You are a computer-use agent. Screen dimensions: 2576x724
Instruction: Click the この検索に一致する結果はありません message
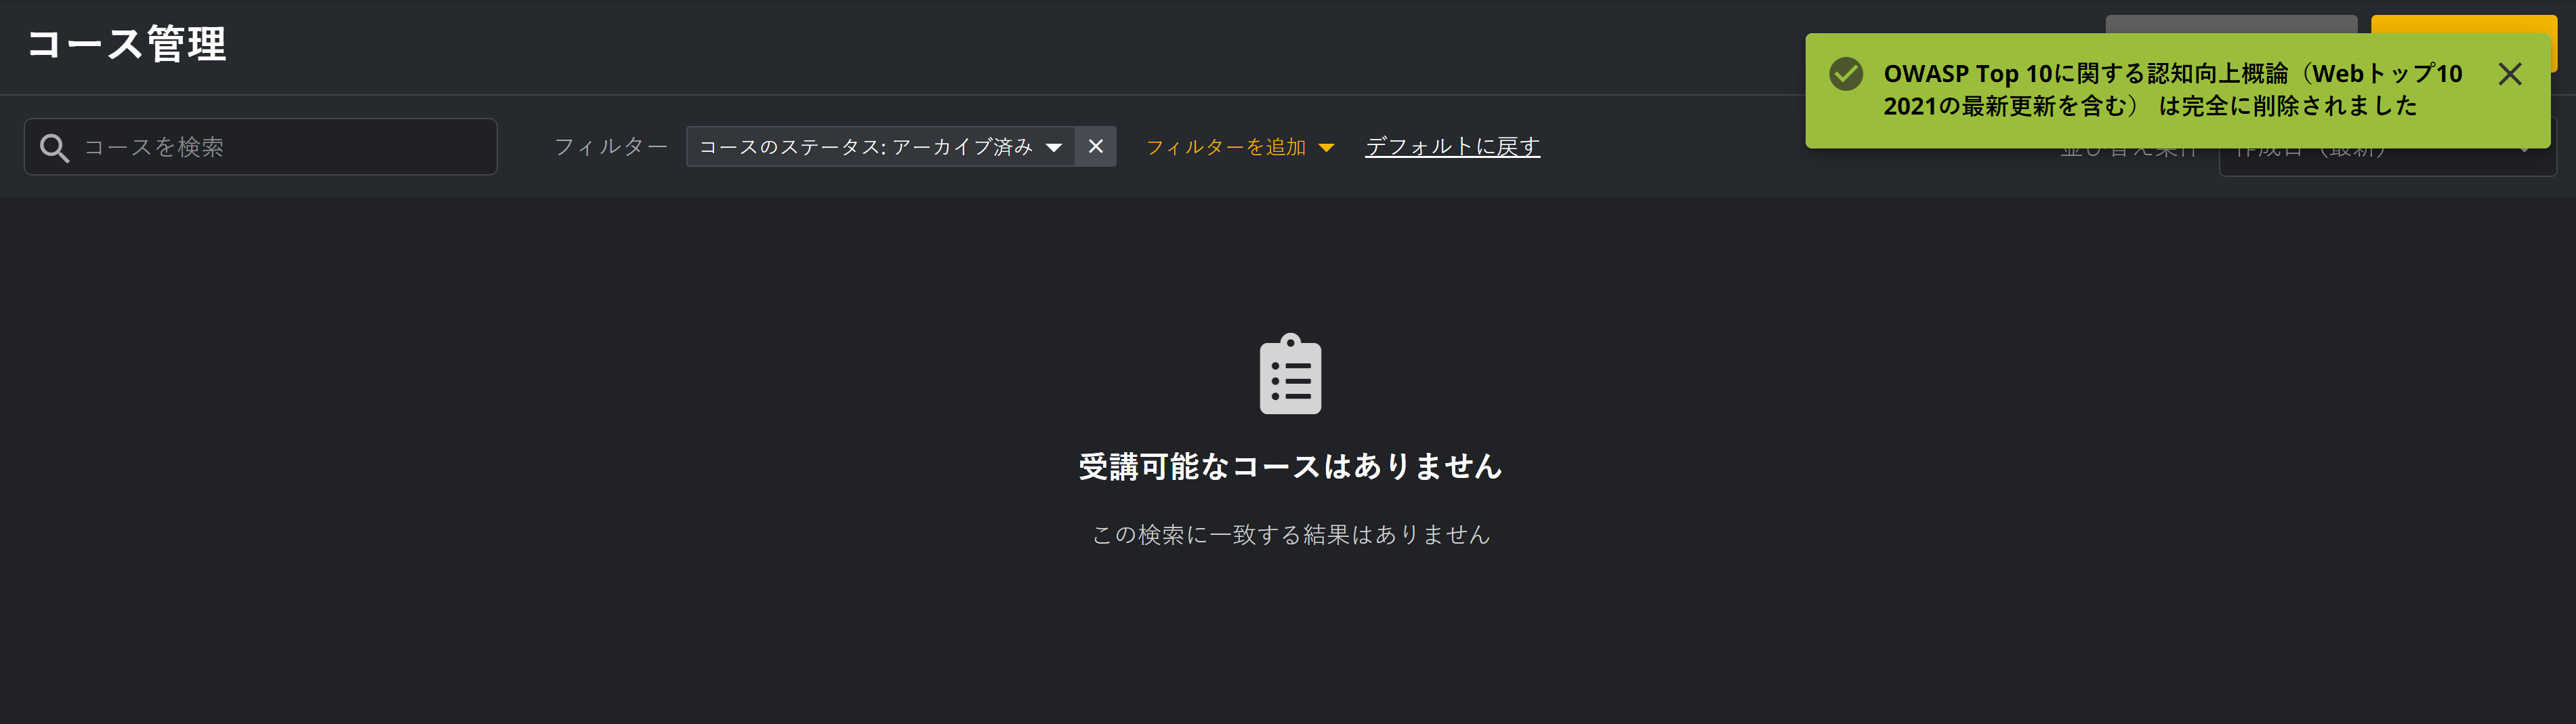click(x=1290, y=535)
